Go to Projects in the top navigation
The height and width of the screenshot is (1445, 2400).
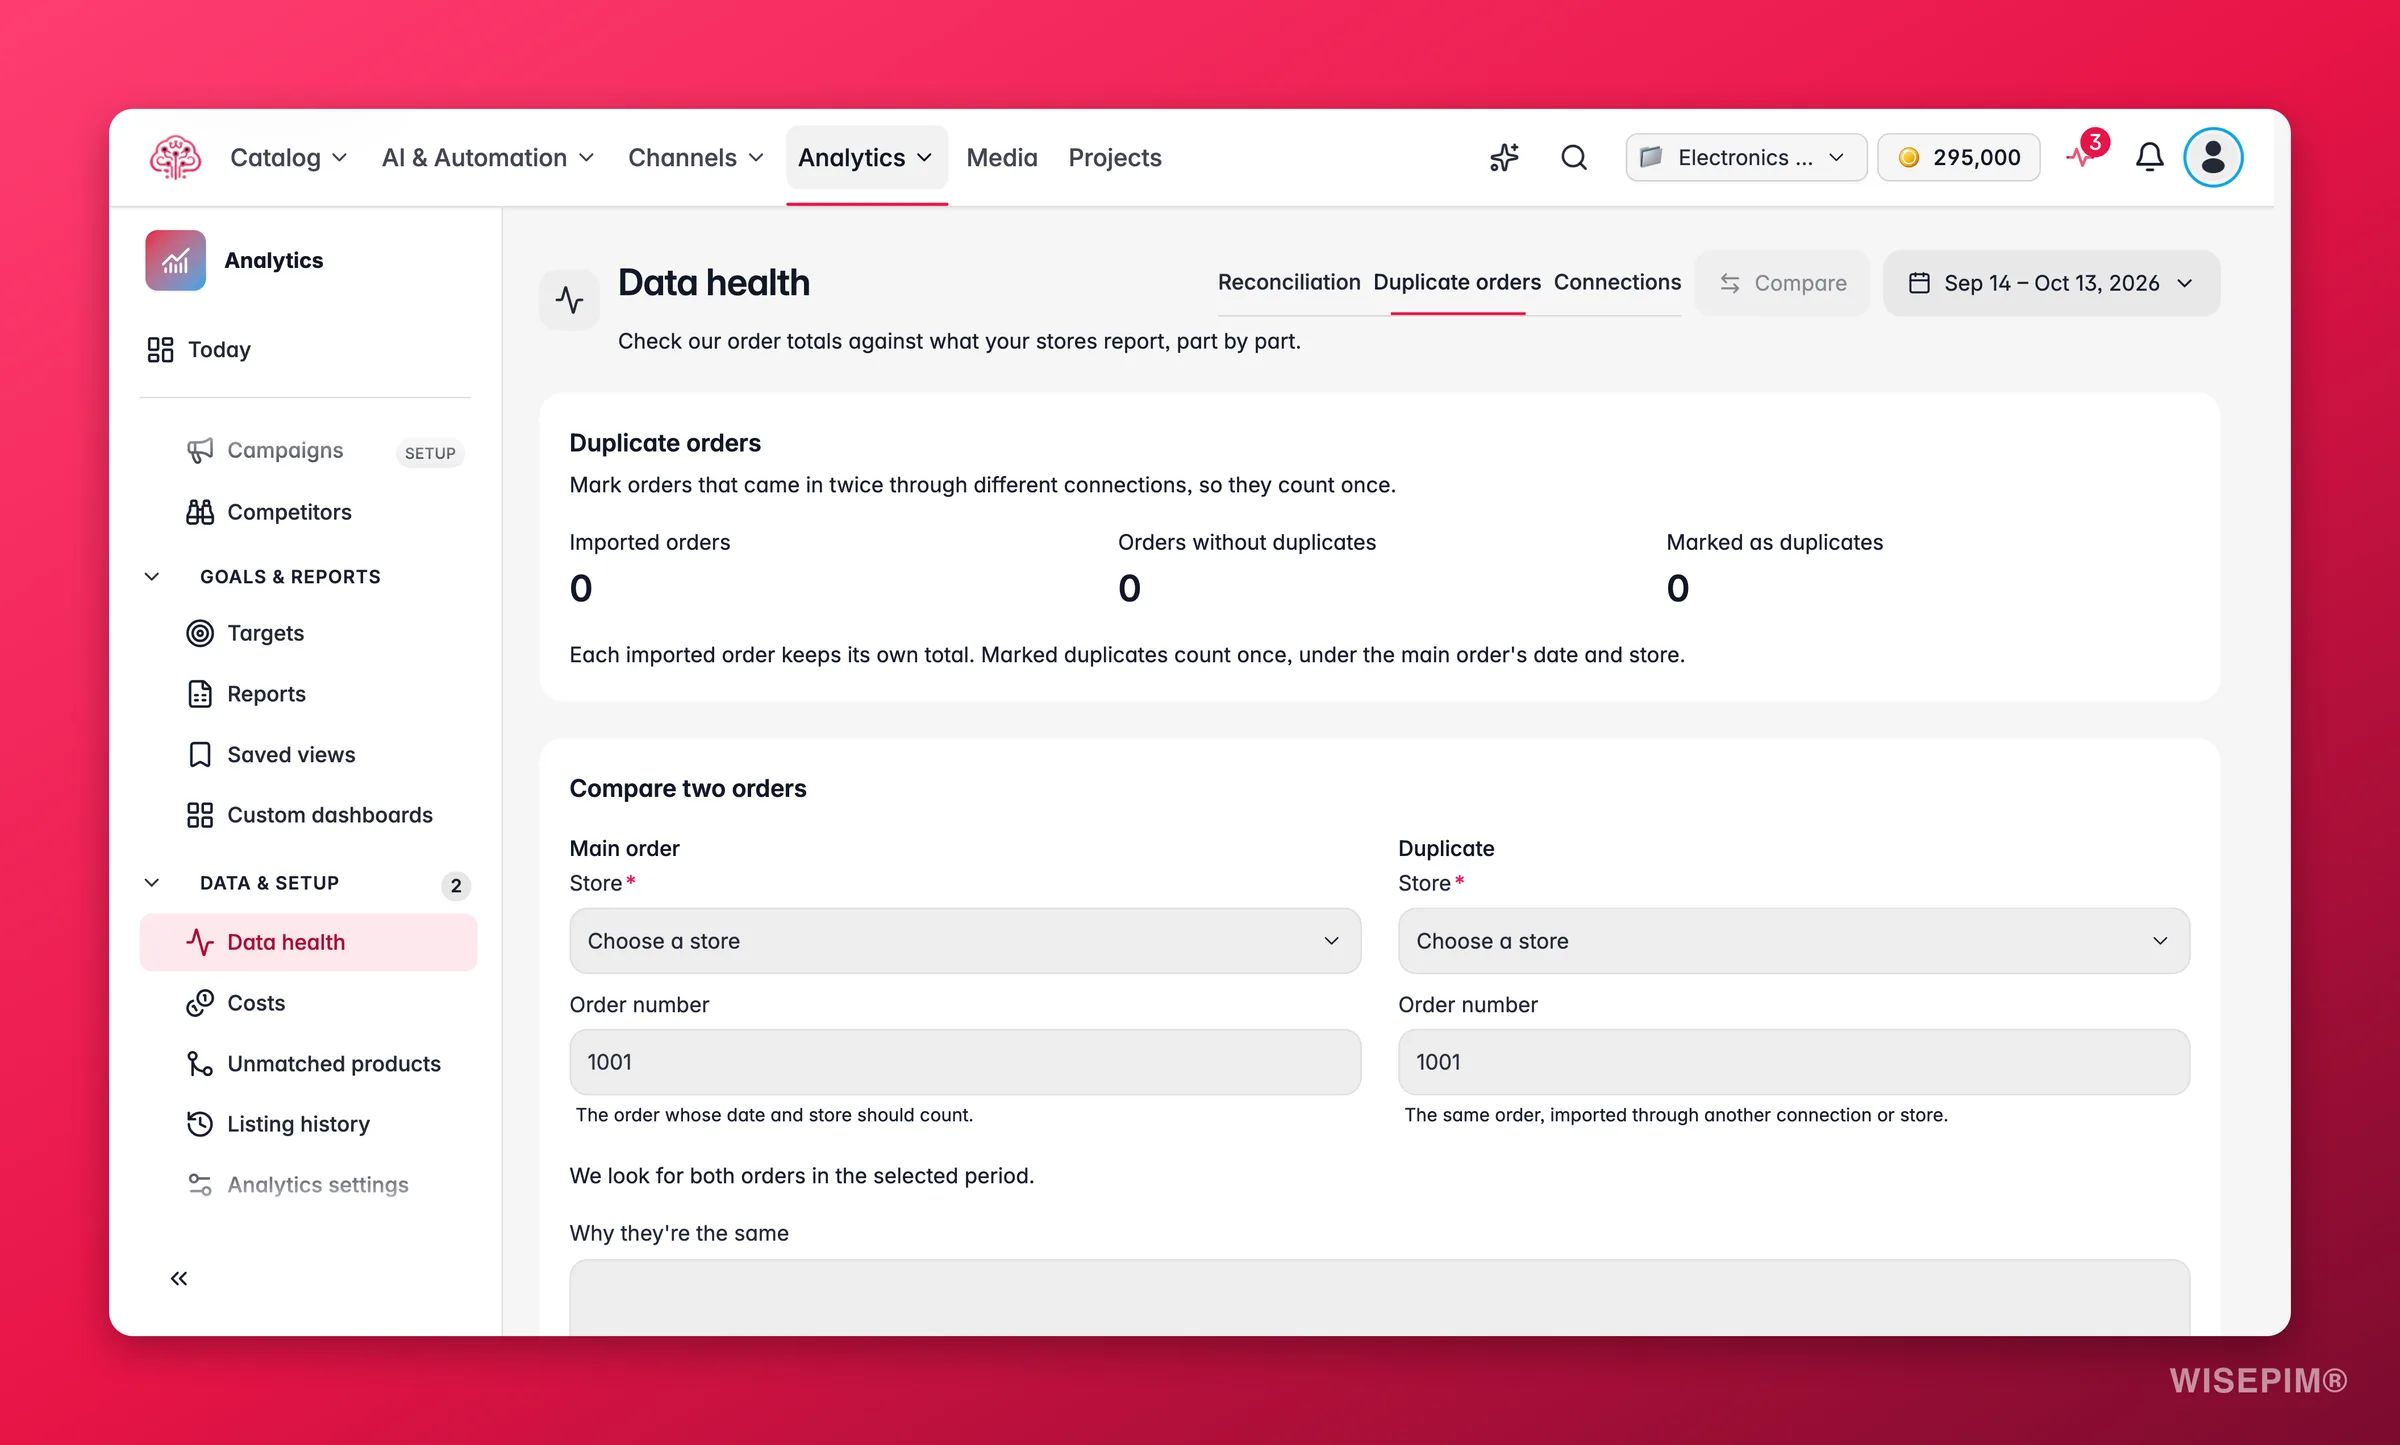(1115, 158)
